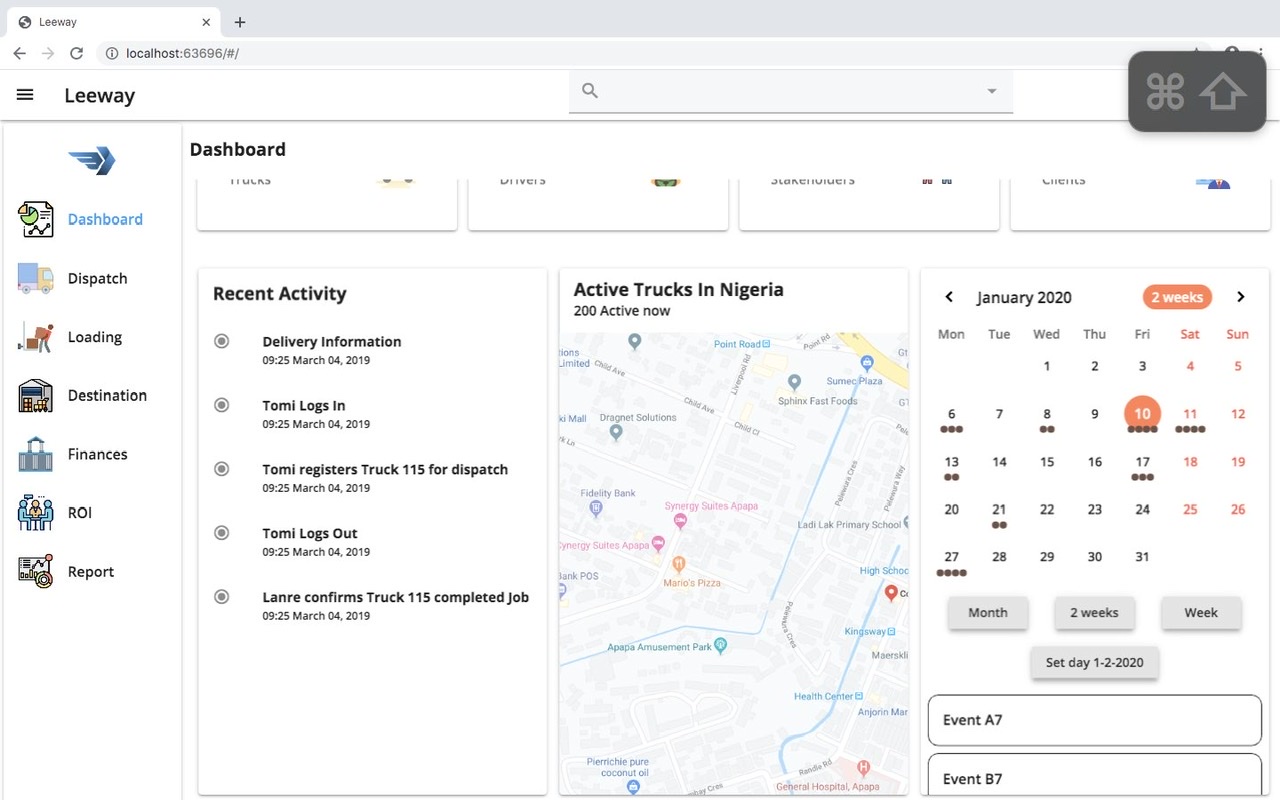Select January 21 in calendar
1280x800 pixels.
click(x=999, y=510)
